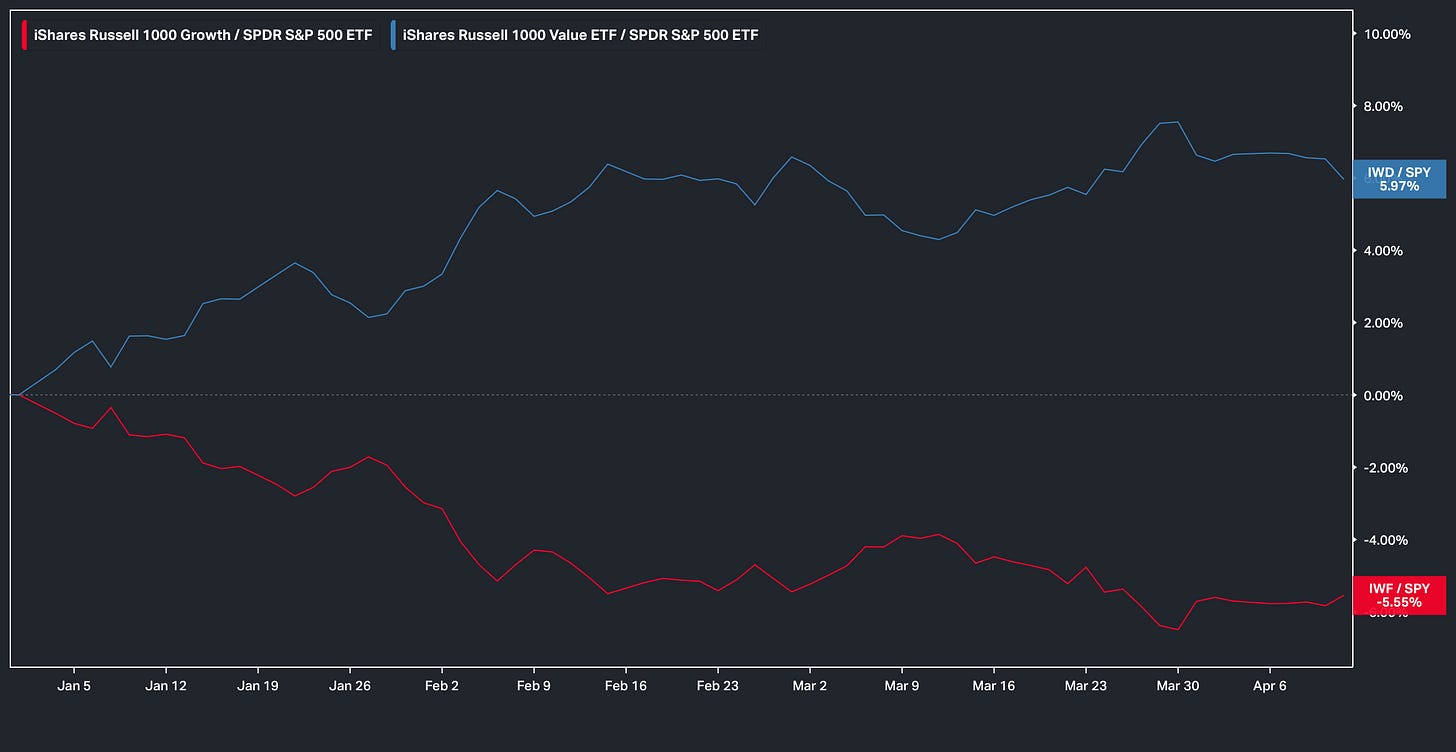Click the Mar 2 date label

(809, 686)
